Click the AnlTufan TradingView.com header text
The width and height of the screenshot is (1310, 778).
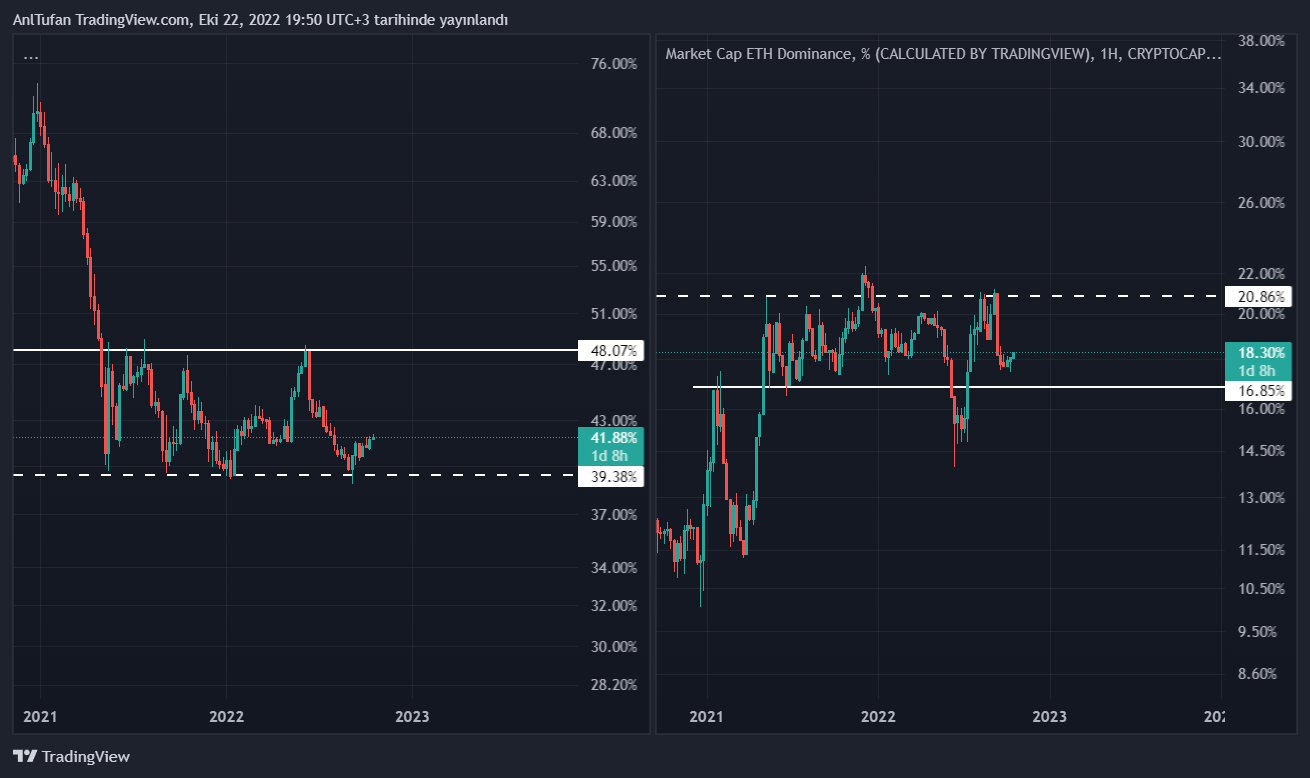click(x=260, y=20)
